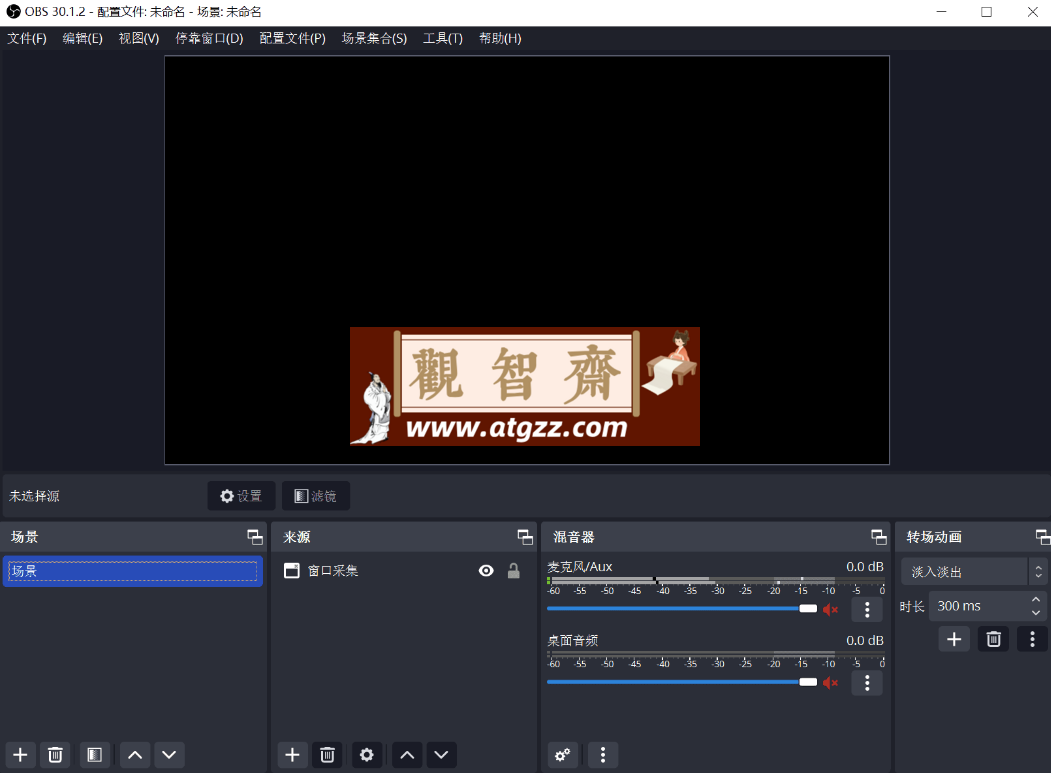The height and width of the screenshot is (773, 1051).
Task: Move scene up arrow
Action: point(135,755)
